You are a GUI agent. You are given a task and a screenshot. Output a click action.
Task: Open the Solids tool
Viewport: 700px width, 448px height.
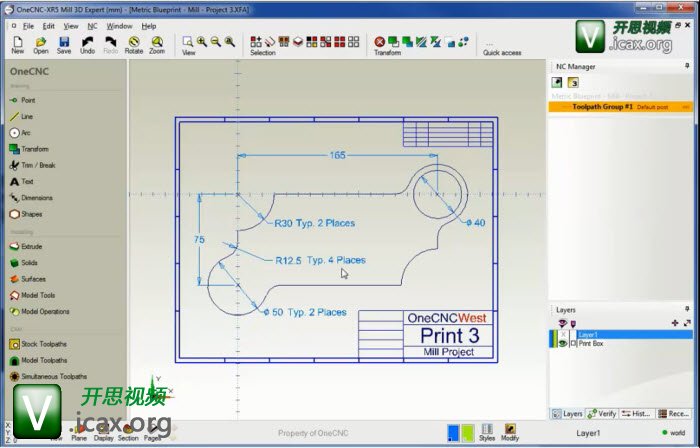click(x=24, y=263)
